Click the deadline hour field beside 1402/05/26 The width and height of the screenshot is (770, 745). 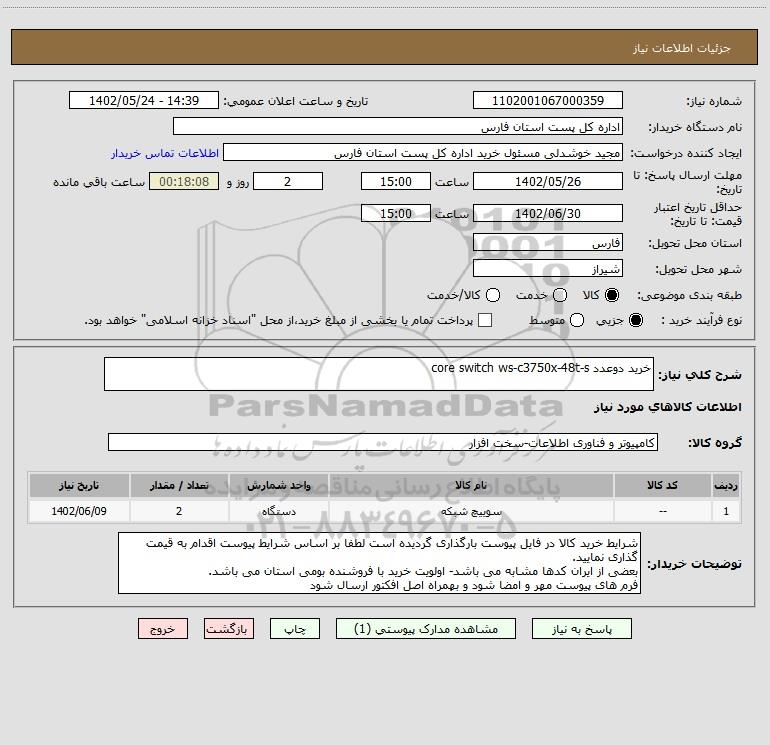coord(396,181)
